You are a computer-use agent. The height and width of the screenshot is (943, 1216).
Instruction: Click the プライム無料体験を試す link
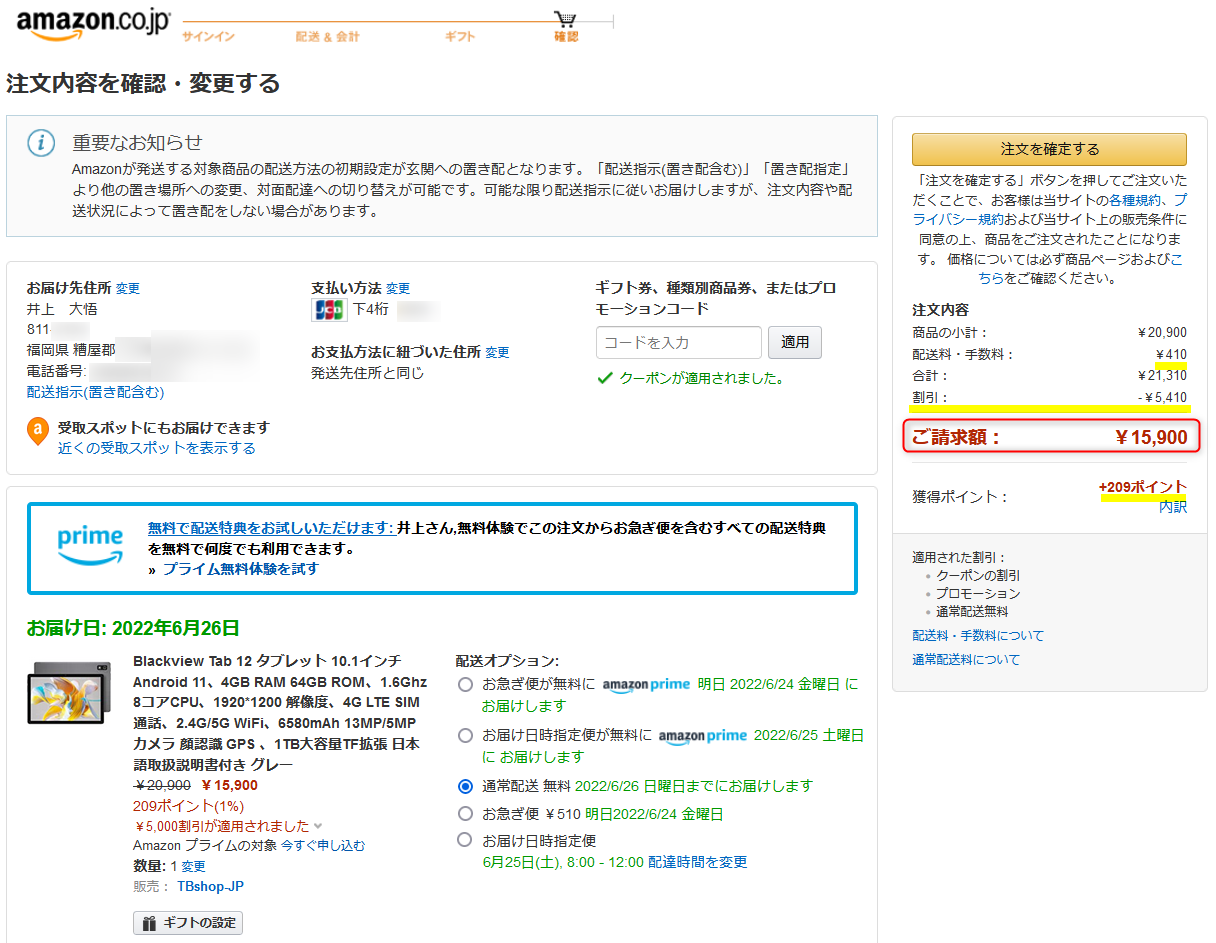point(241,569)
